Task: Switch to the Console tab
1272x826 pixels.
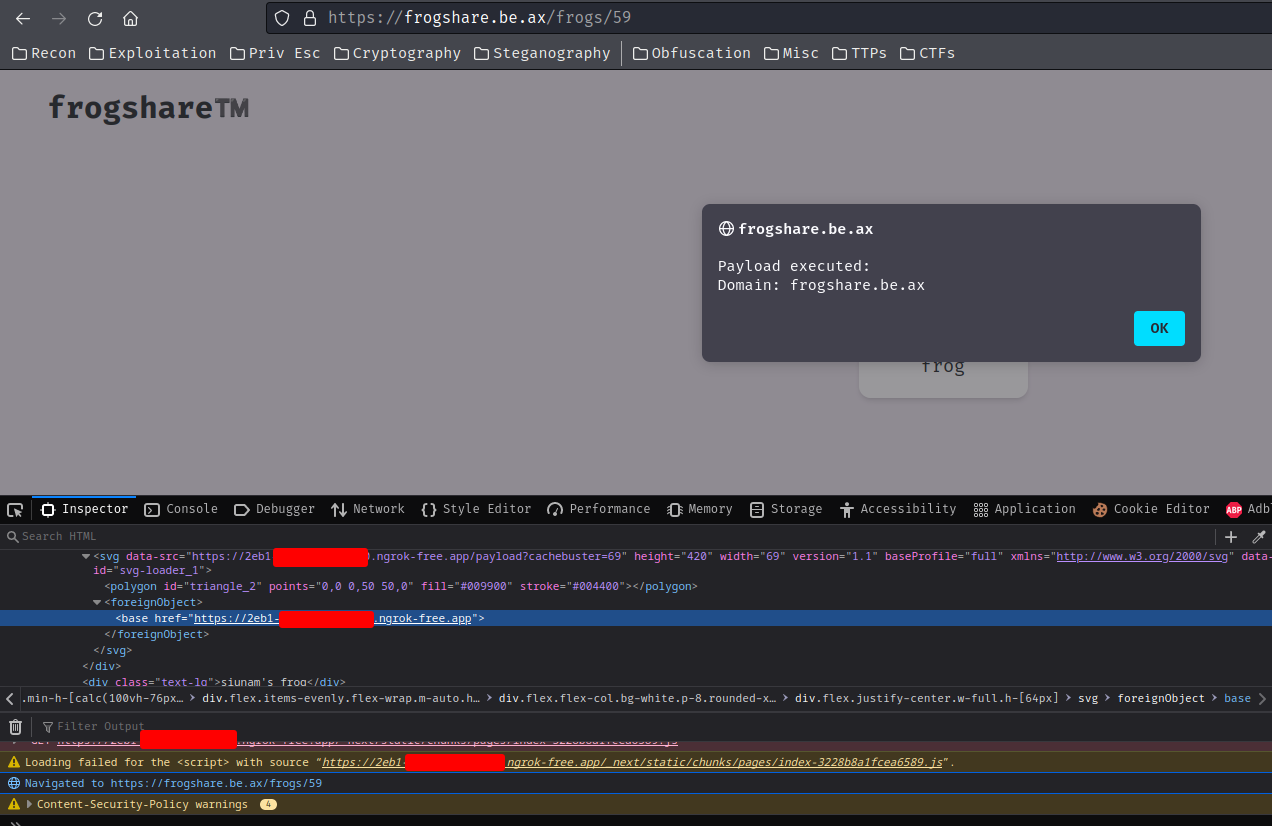Action: (181, 509)
